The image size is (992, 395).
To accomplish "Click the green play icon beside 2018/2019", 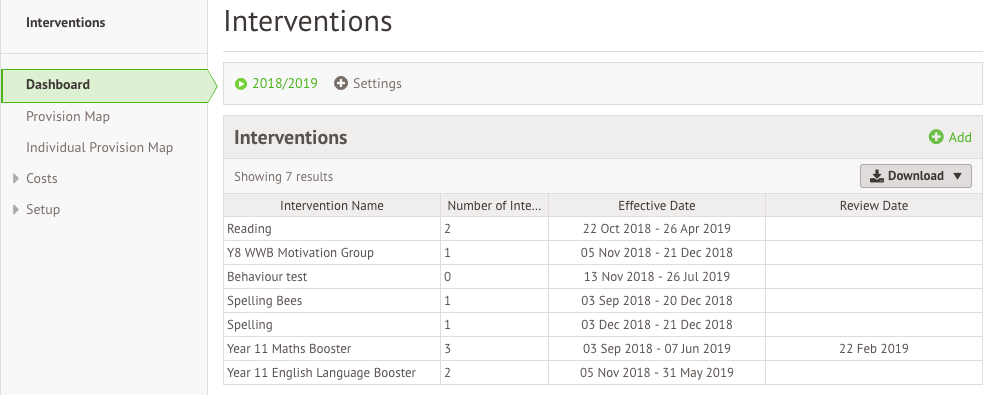I will (x=240, y=84).
